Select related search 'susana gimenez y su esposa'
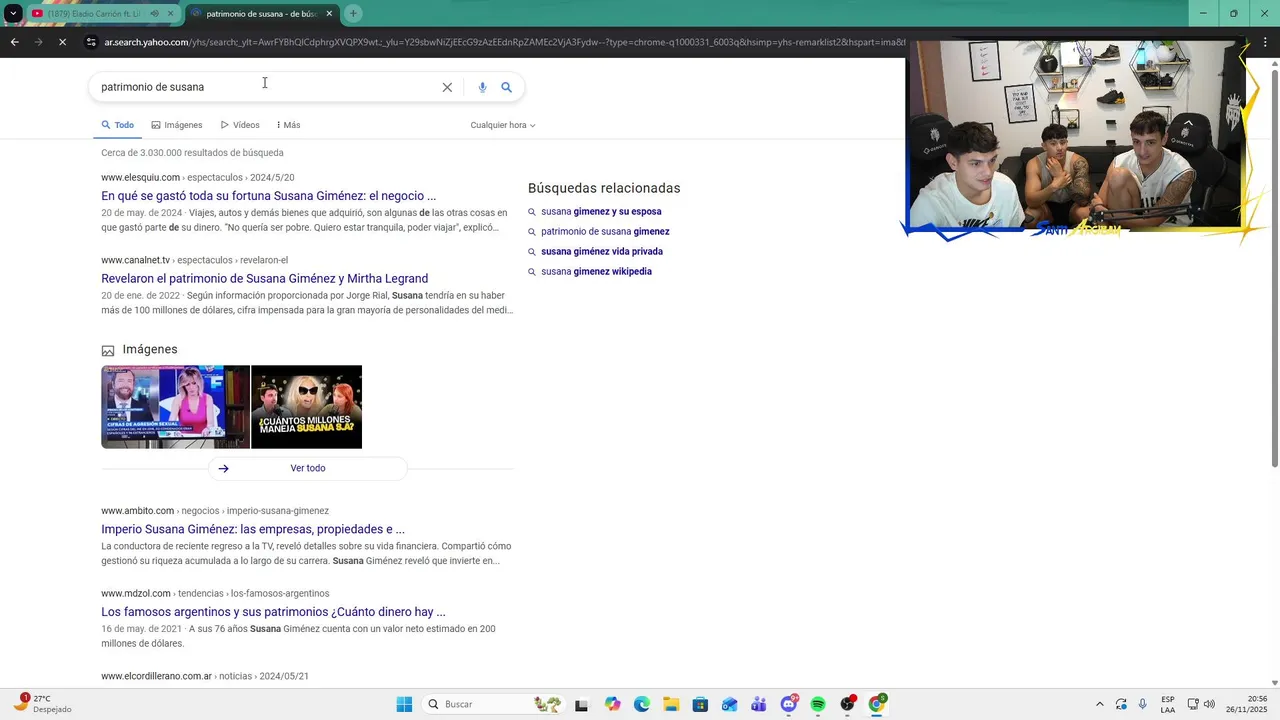Screen dimensions: 1280x720 (x=601, y=211)
